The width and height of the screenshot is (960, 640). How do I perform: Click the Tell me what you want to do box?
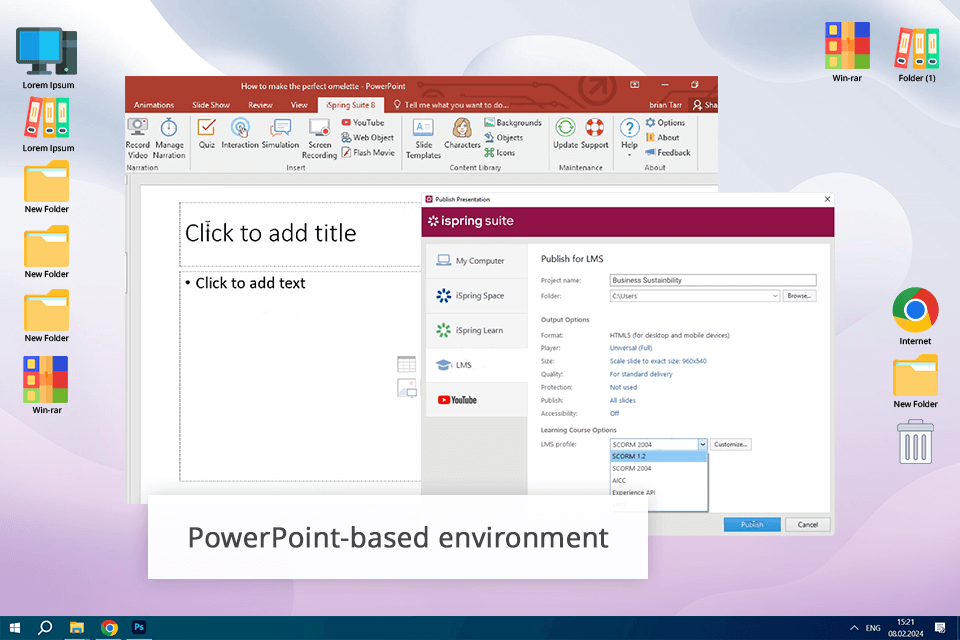451,105
